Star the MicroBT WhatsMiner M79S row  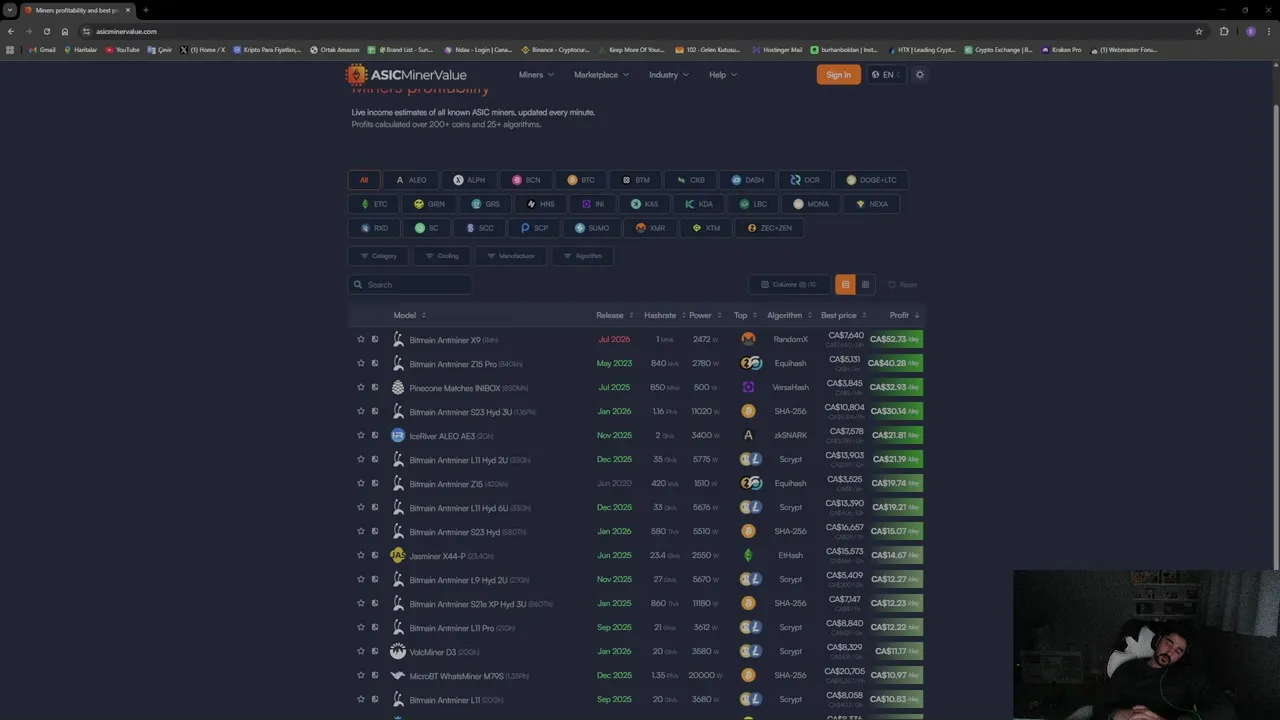pyautogui.click(x=361, y=675)
